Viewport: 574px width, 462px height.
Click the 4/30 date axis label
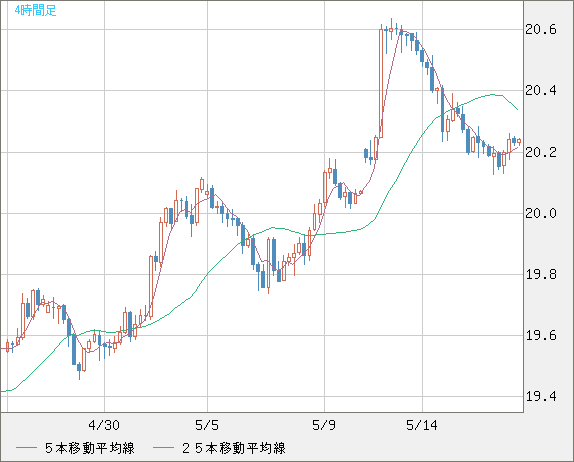coord(104,425)
